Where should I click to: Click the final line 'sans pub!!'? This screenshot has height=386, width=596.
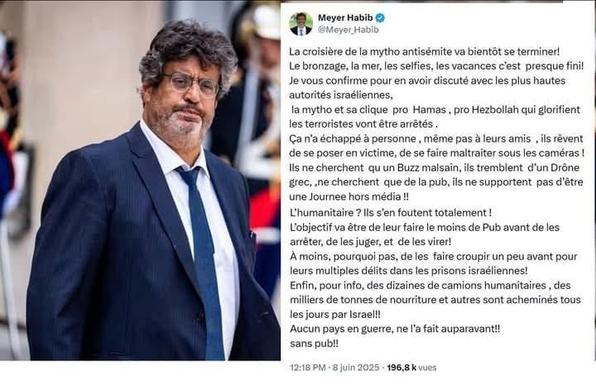(x=314, y=343)
